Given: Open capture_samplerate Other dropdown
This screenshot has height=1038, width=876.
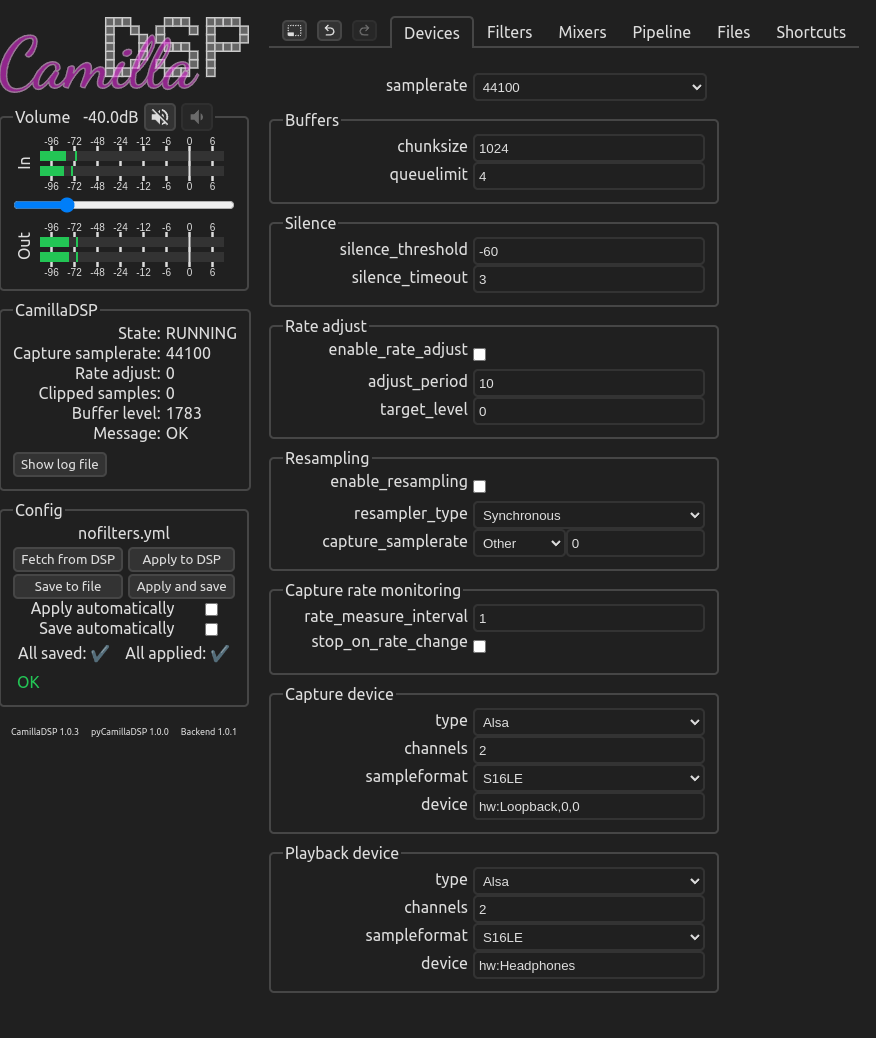Looking at the screenshot, I should pyautogui.click(x=519, y=543).
